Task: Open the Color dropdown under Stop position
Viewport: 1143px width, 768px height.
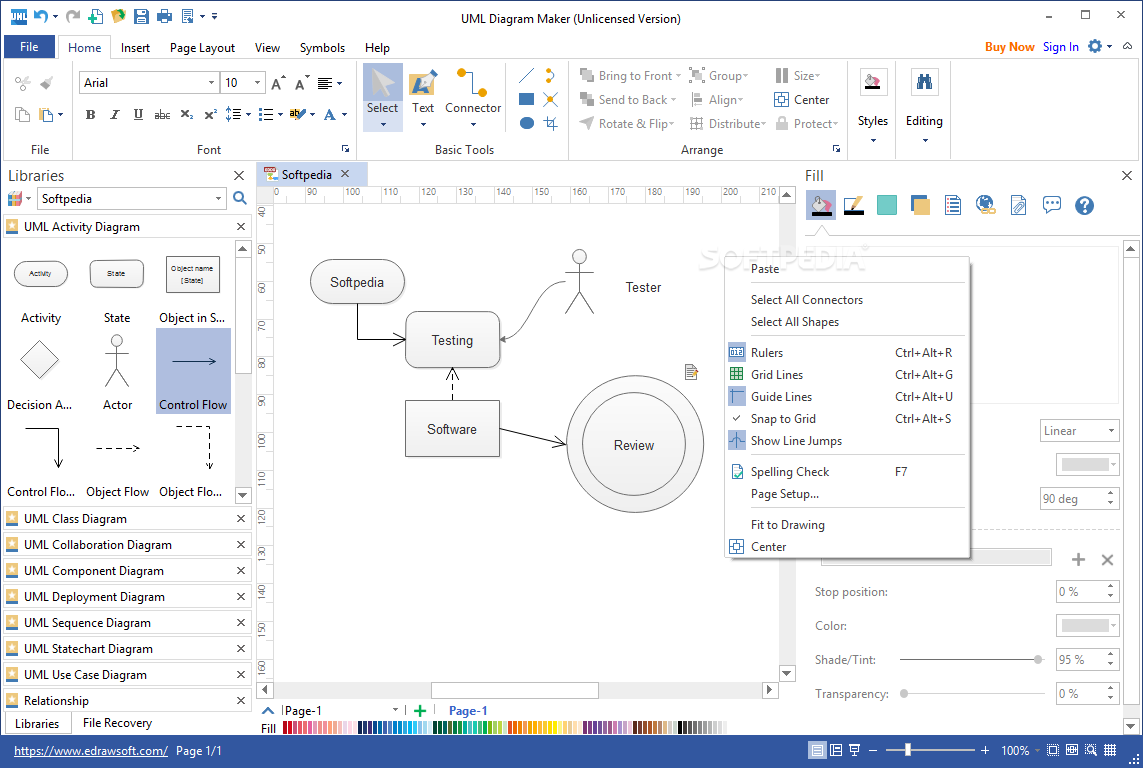Action: click(1113, 625)
